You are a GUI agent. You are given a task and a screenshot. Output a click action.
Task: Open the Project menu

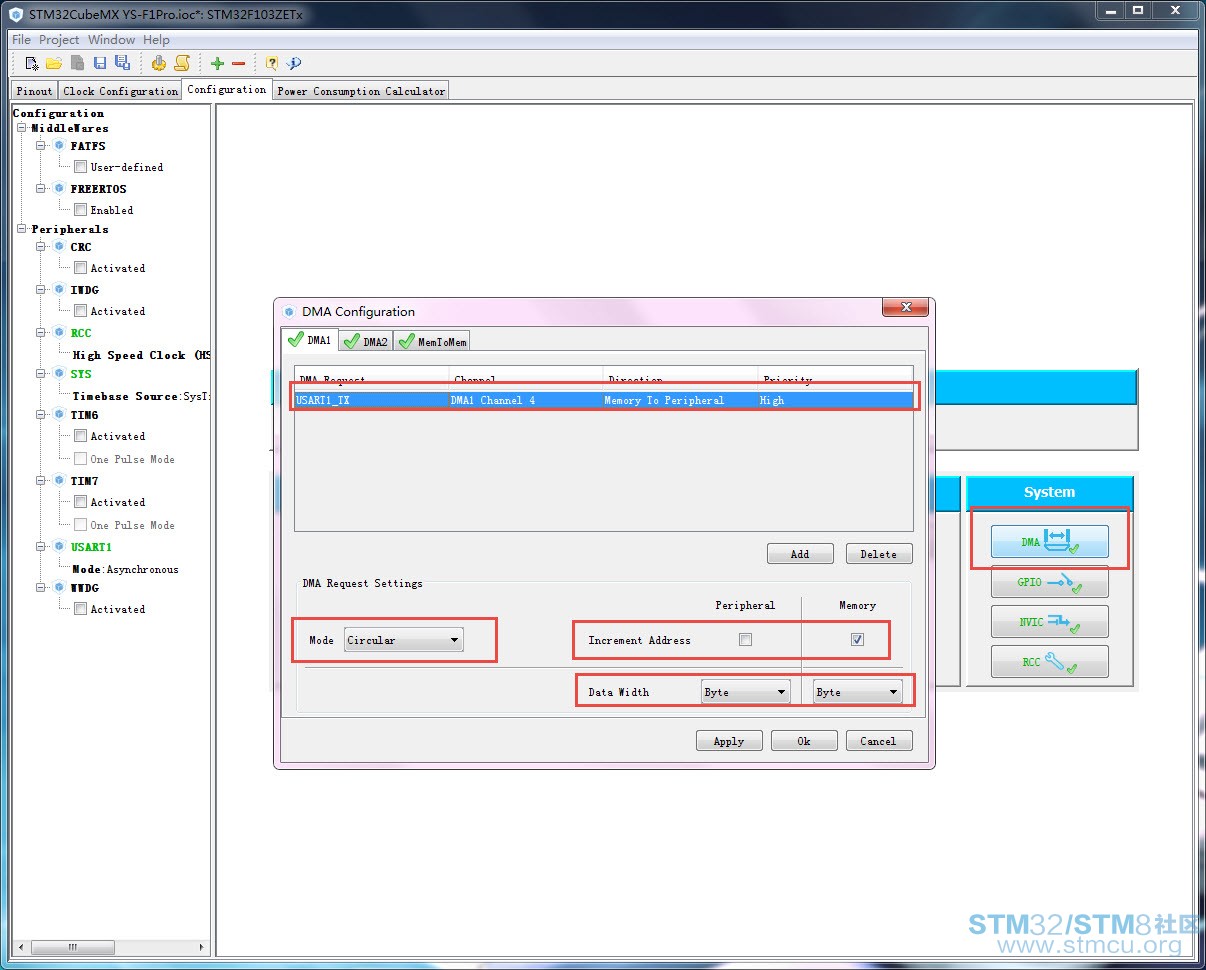pos(59,39)
